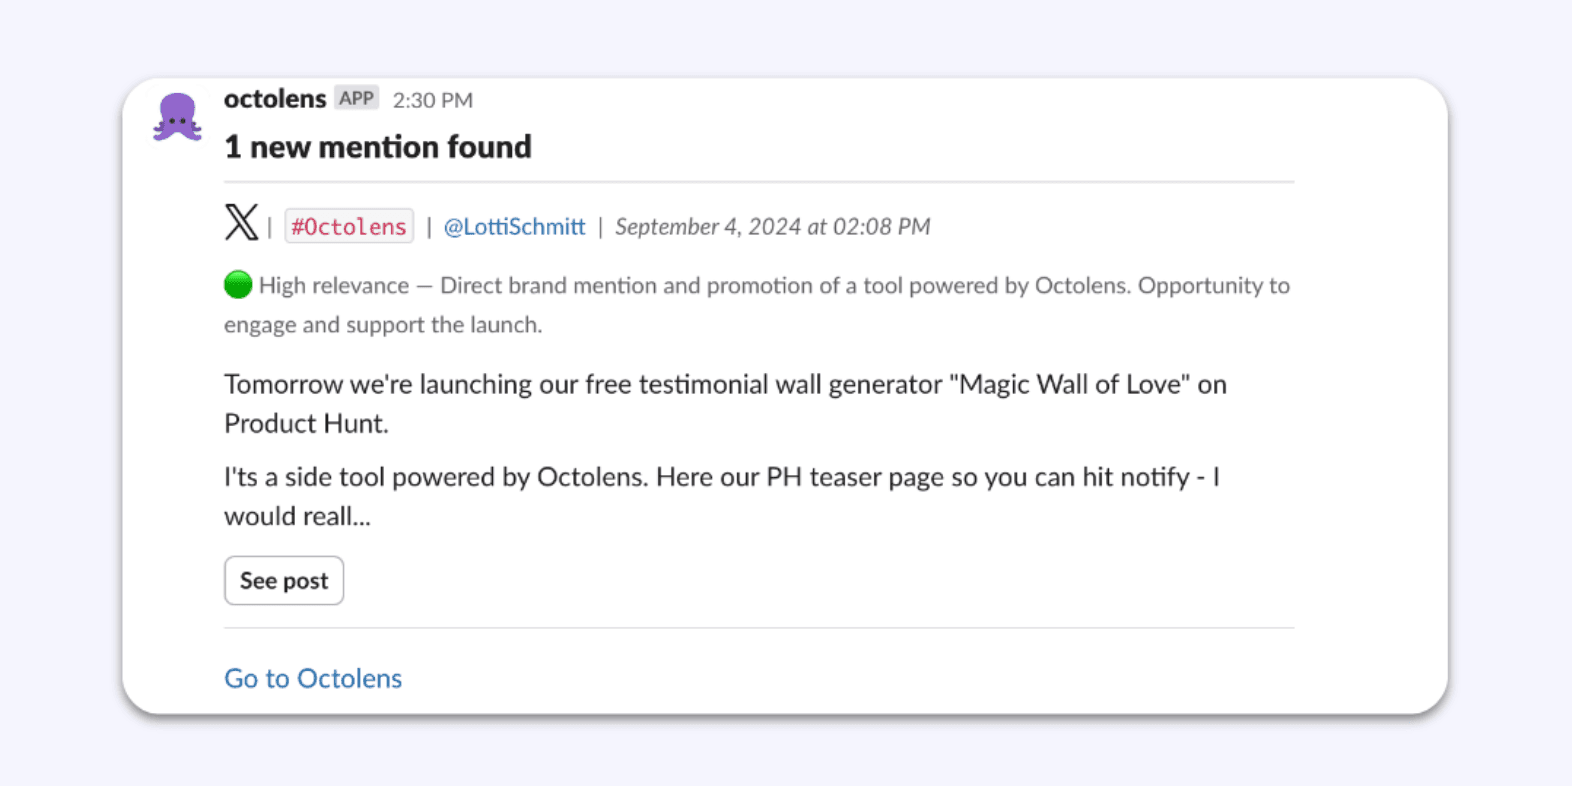Open the Go to Octolens link
Screen dimensions: 1572x786
pyautogui.click(x=312, y=678)
